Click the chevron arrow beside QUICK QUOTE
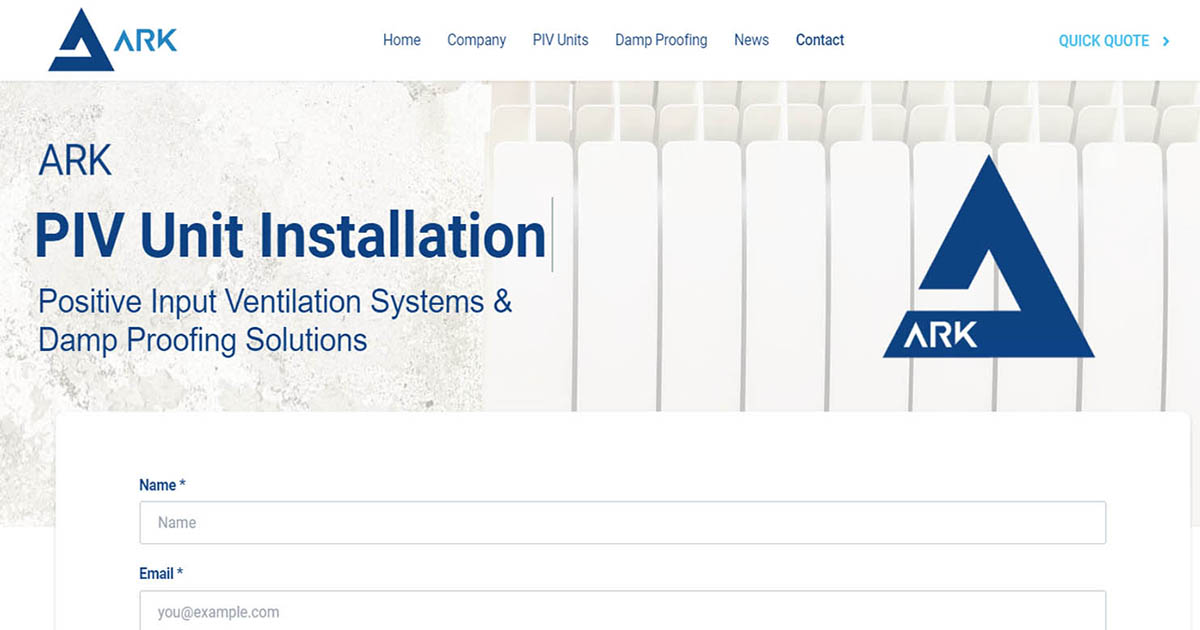This screenshot has height=630, width=1200. [1165, 41]
